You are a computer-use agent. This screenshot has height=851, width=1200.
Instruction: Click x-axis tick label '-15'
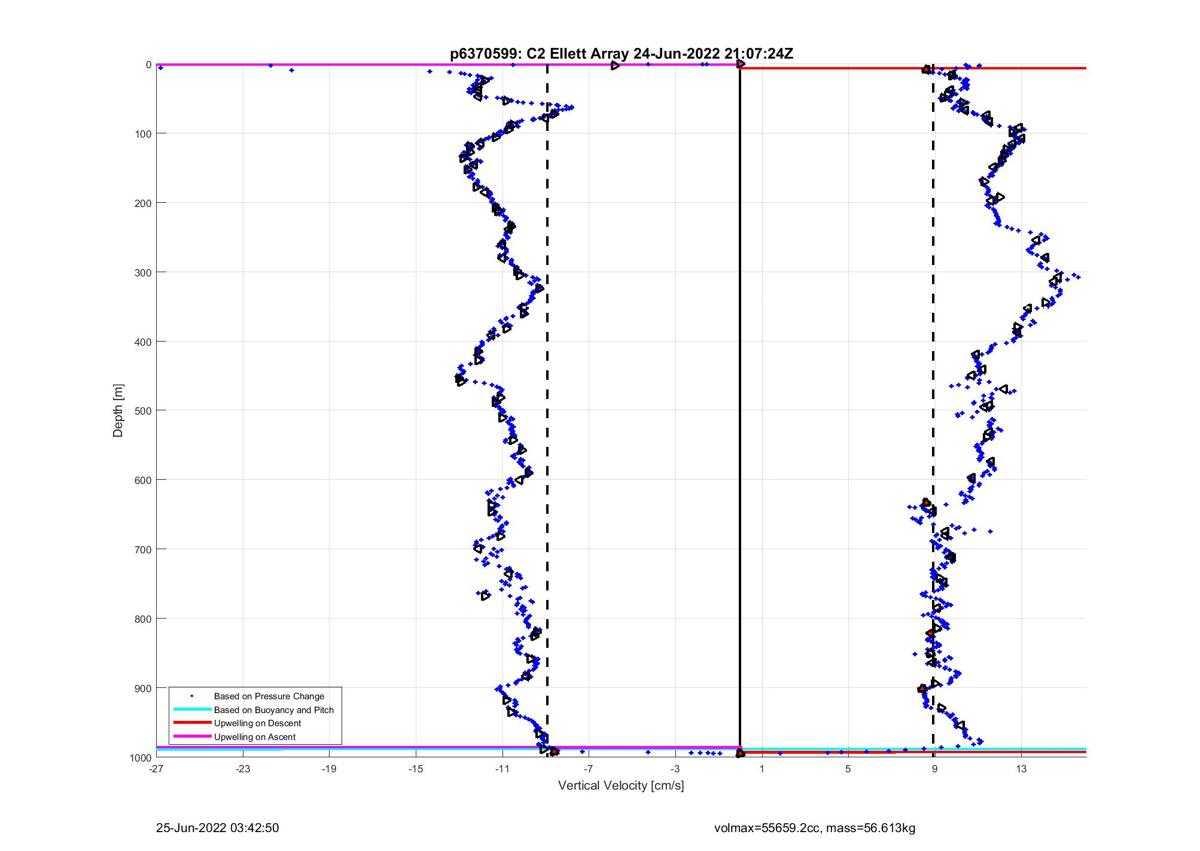tap(416, 769)
